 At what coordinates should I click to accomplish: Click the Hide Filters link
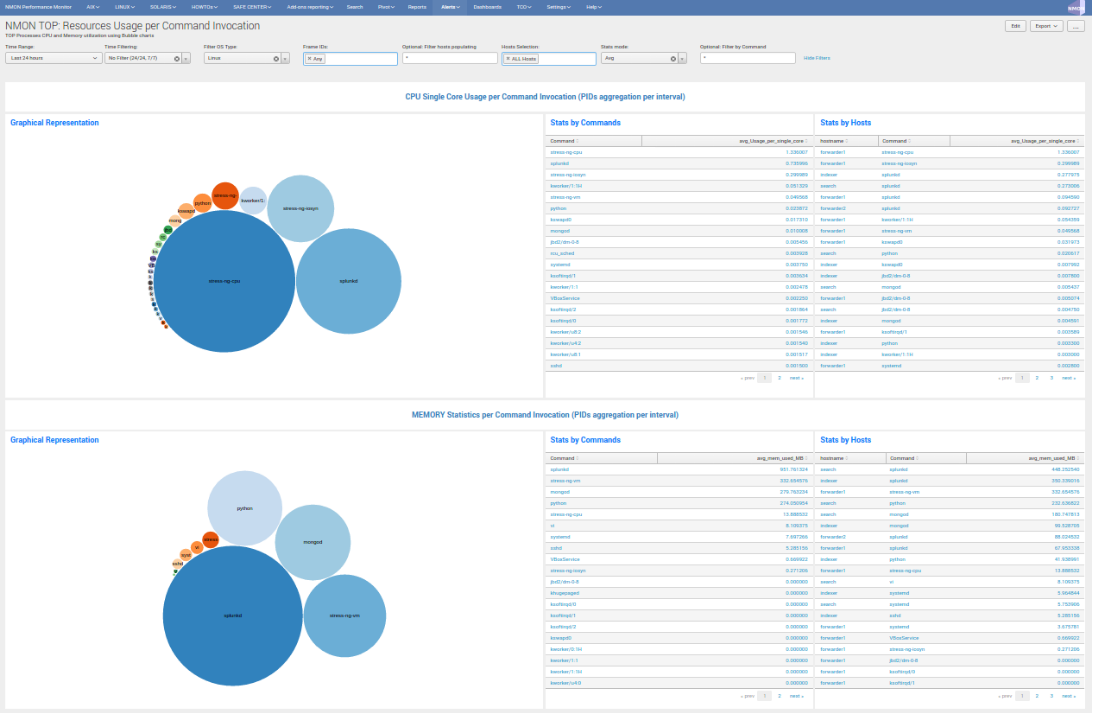point(816,58)
